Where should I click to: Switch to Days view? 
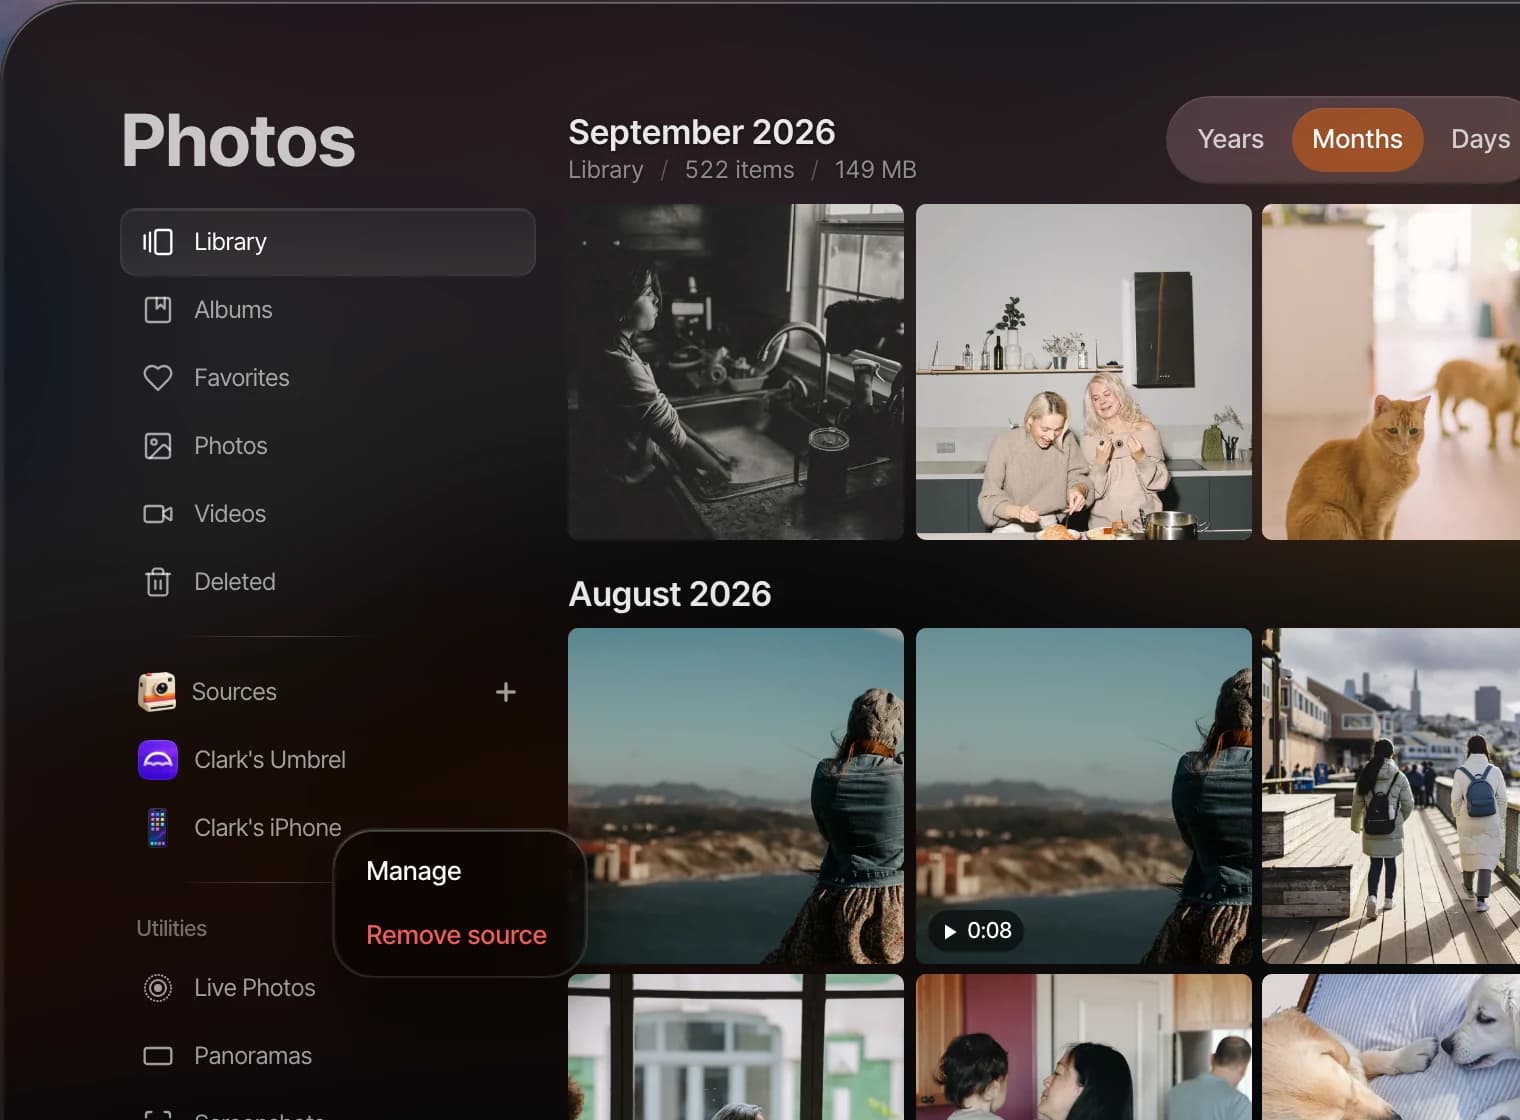[x=1480, y=139]
